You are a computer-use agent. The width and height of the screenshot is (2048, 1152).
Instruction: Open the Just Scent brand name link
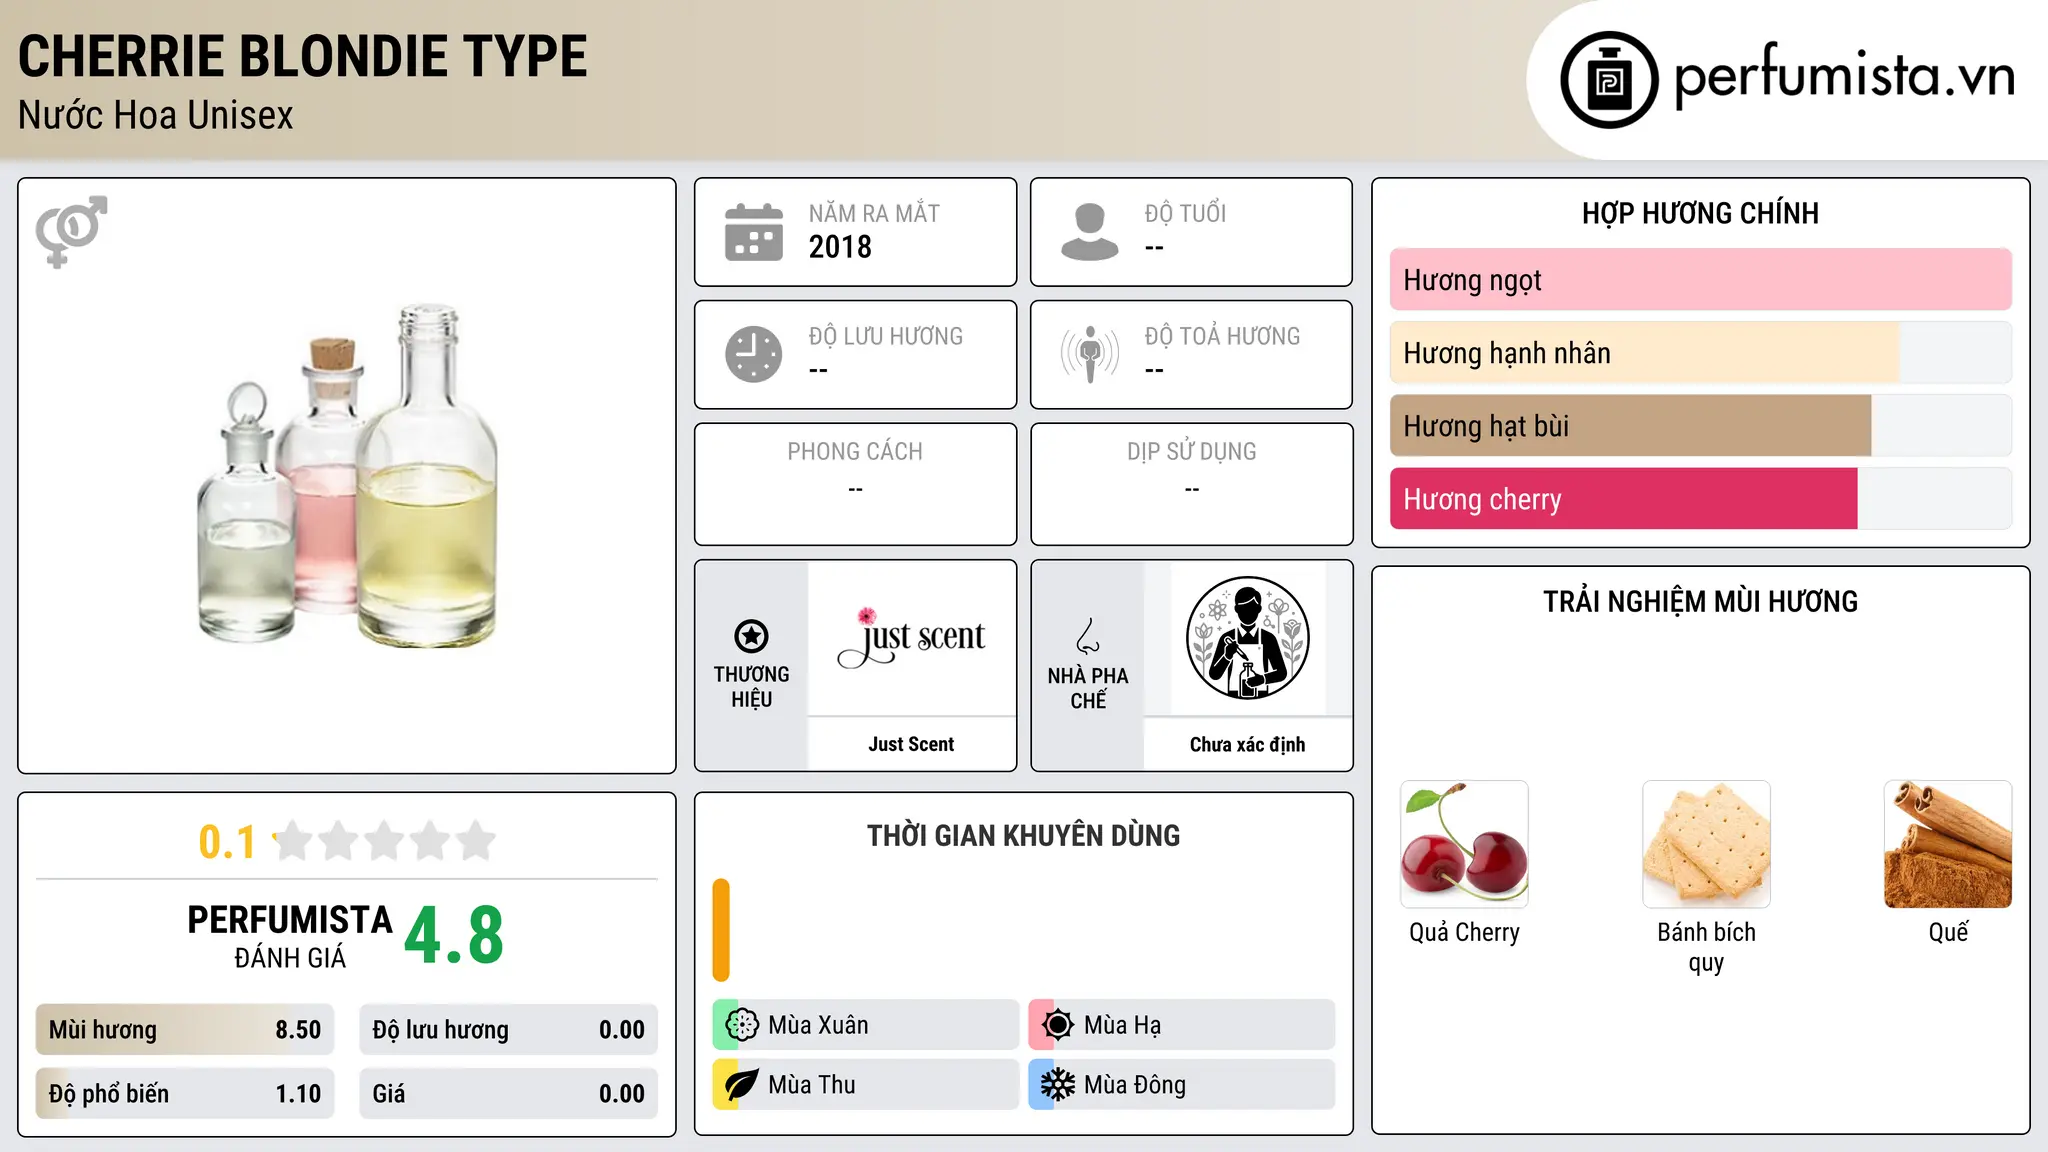911,744
